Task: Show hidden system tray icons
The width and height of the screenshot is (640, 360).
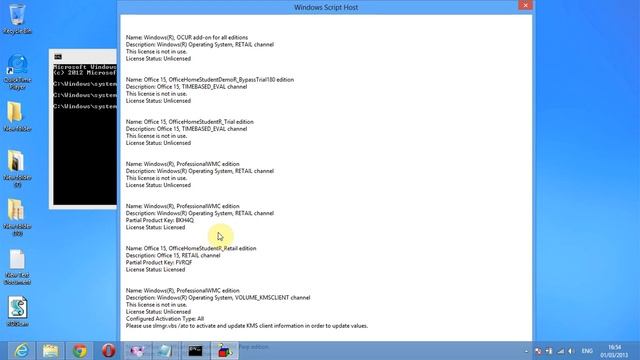Action: pos(526,351)
